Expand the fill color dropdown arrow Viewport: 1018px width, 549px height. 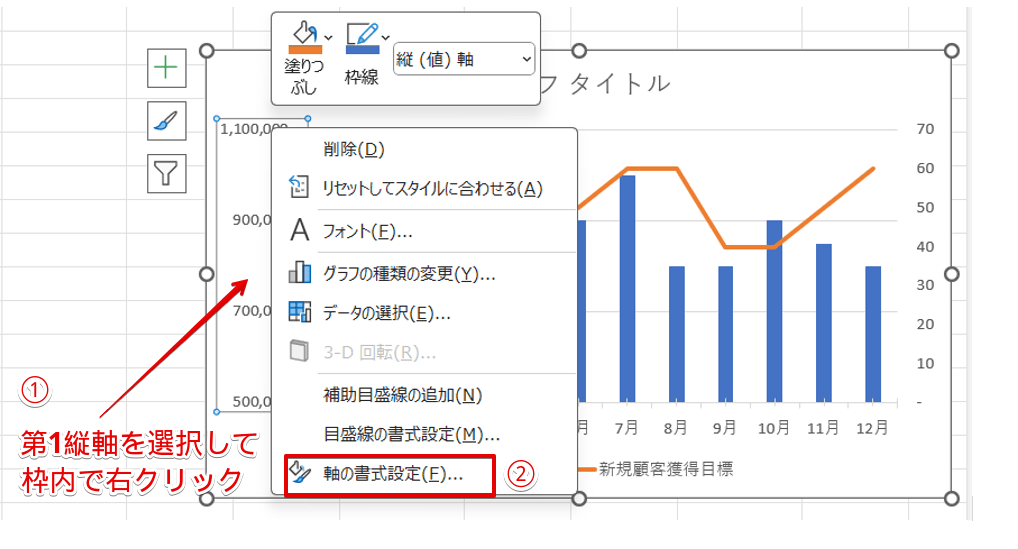(x=329, y=37)
